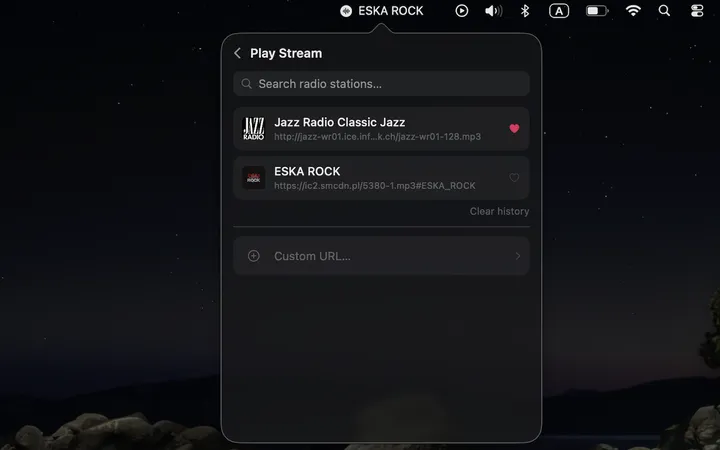Open Spotlight search from the menu bar
Screen dimensions: 720x450
(x=664, y=11)
